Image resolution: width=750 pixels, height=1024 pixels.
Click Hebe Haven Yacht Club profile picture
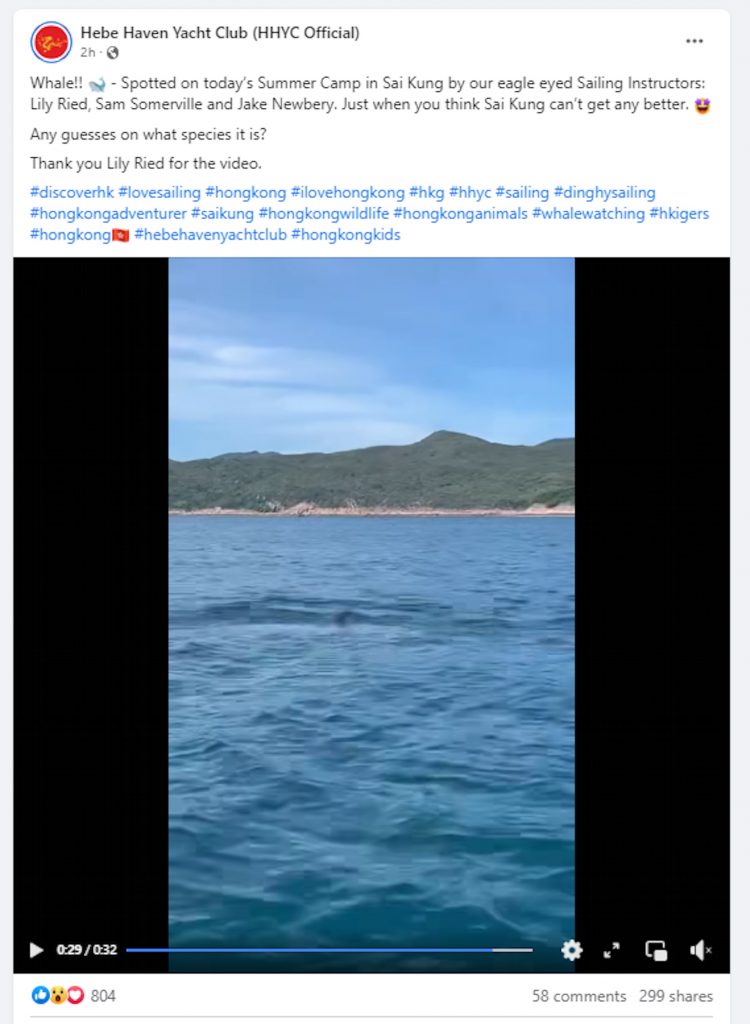[51, 42]
